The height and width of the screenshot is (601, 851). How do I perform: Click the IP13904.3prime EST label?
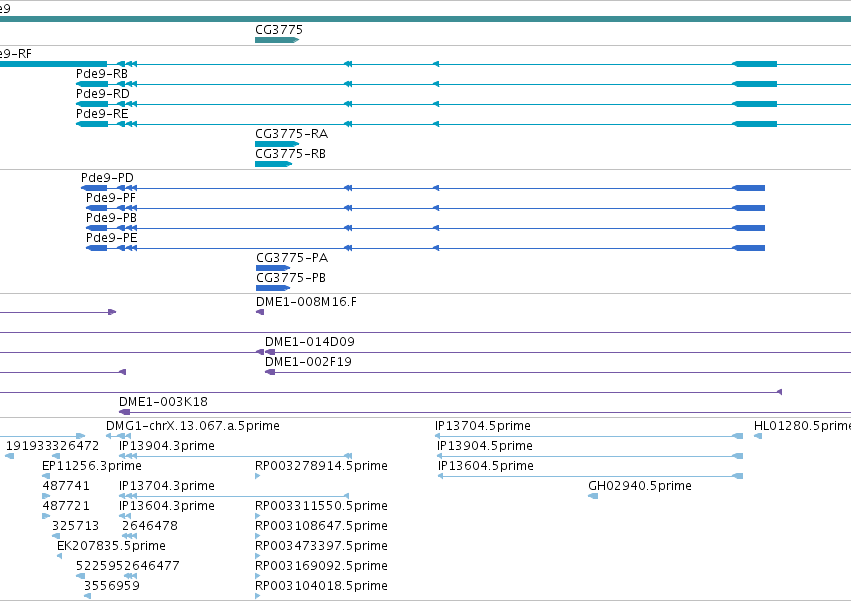click(x=167, y=446)
